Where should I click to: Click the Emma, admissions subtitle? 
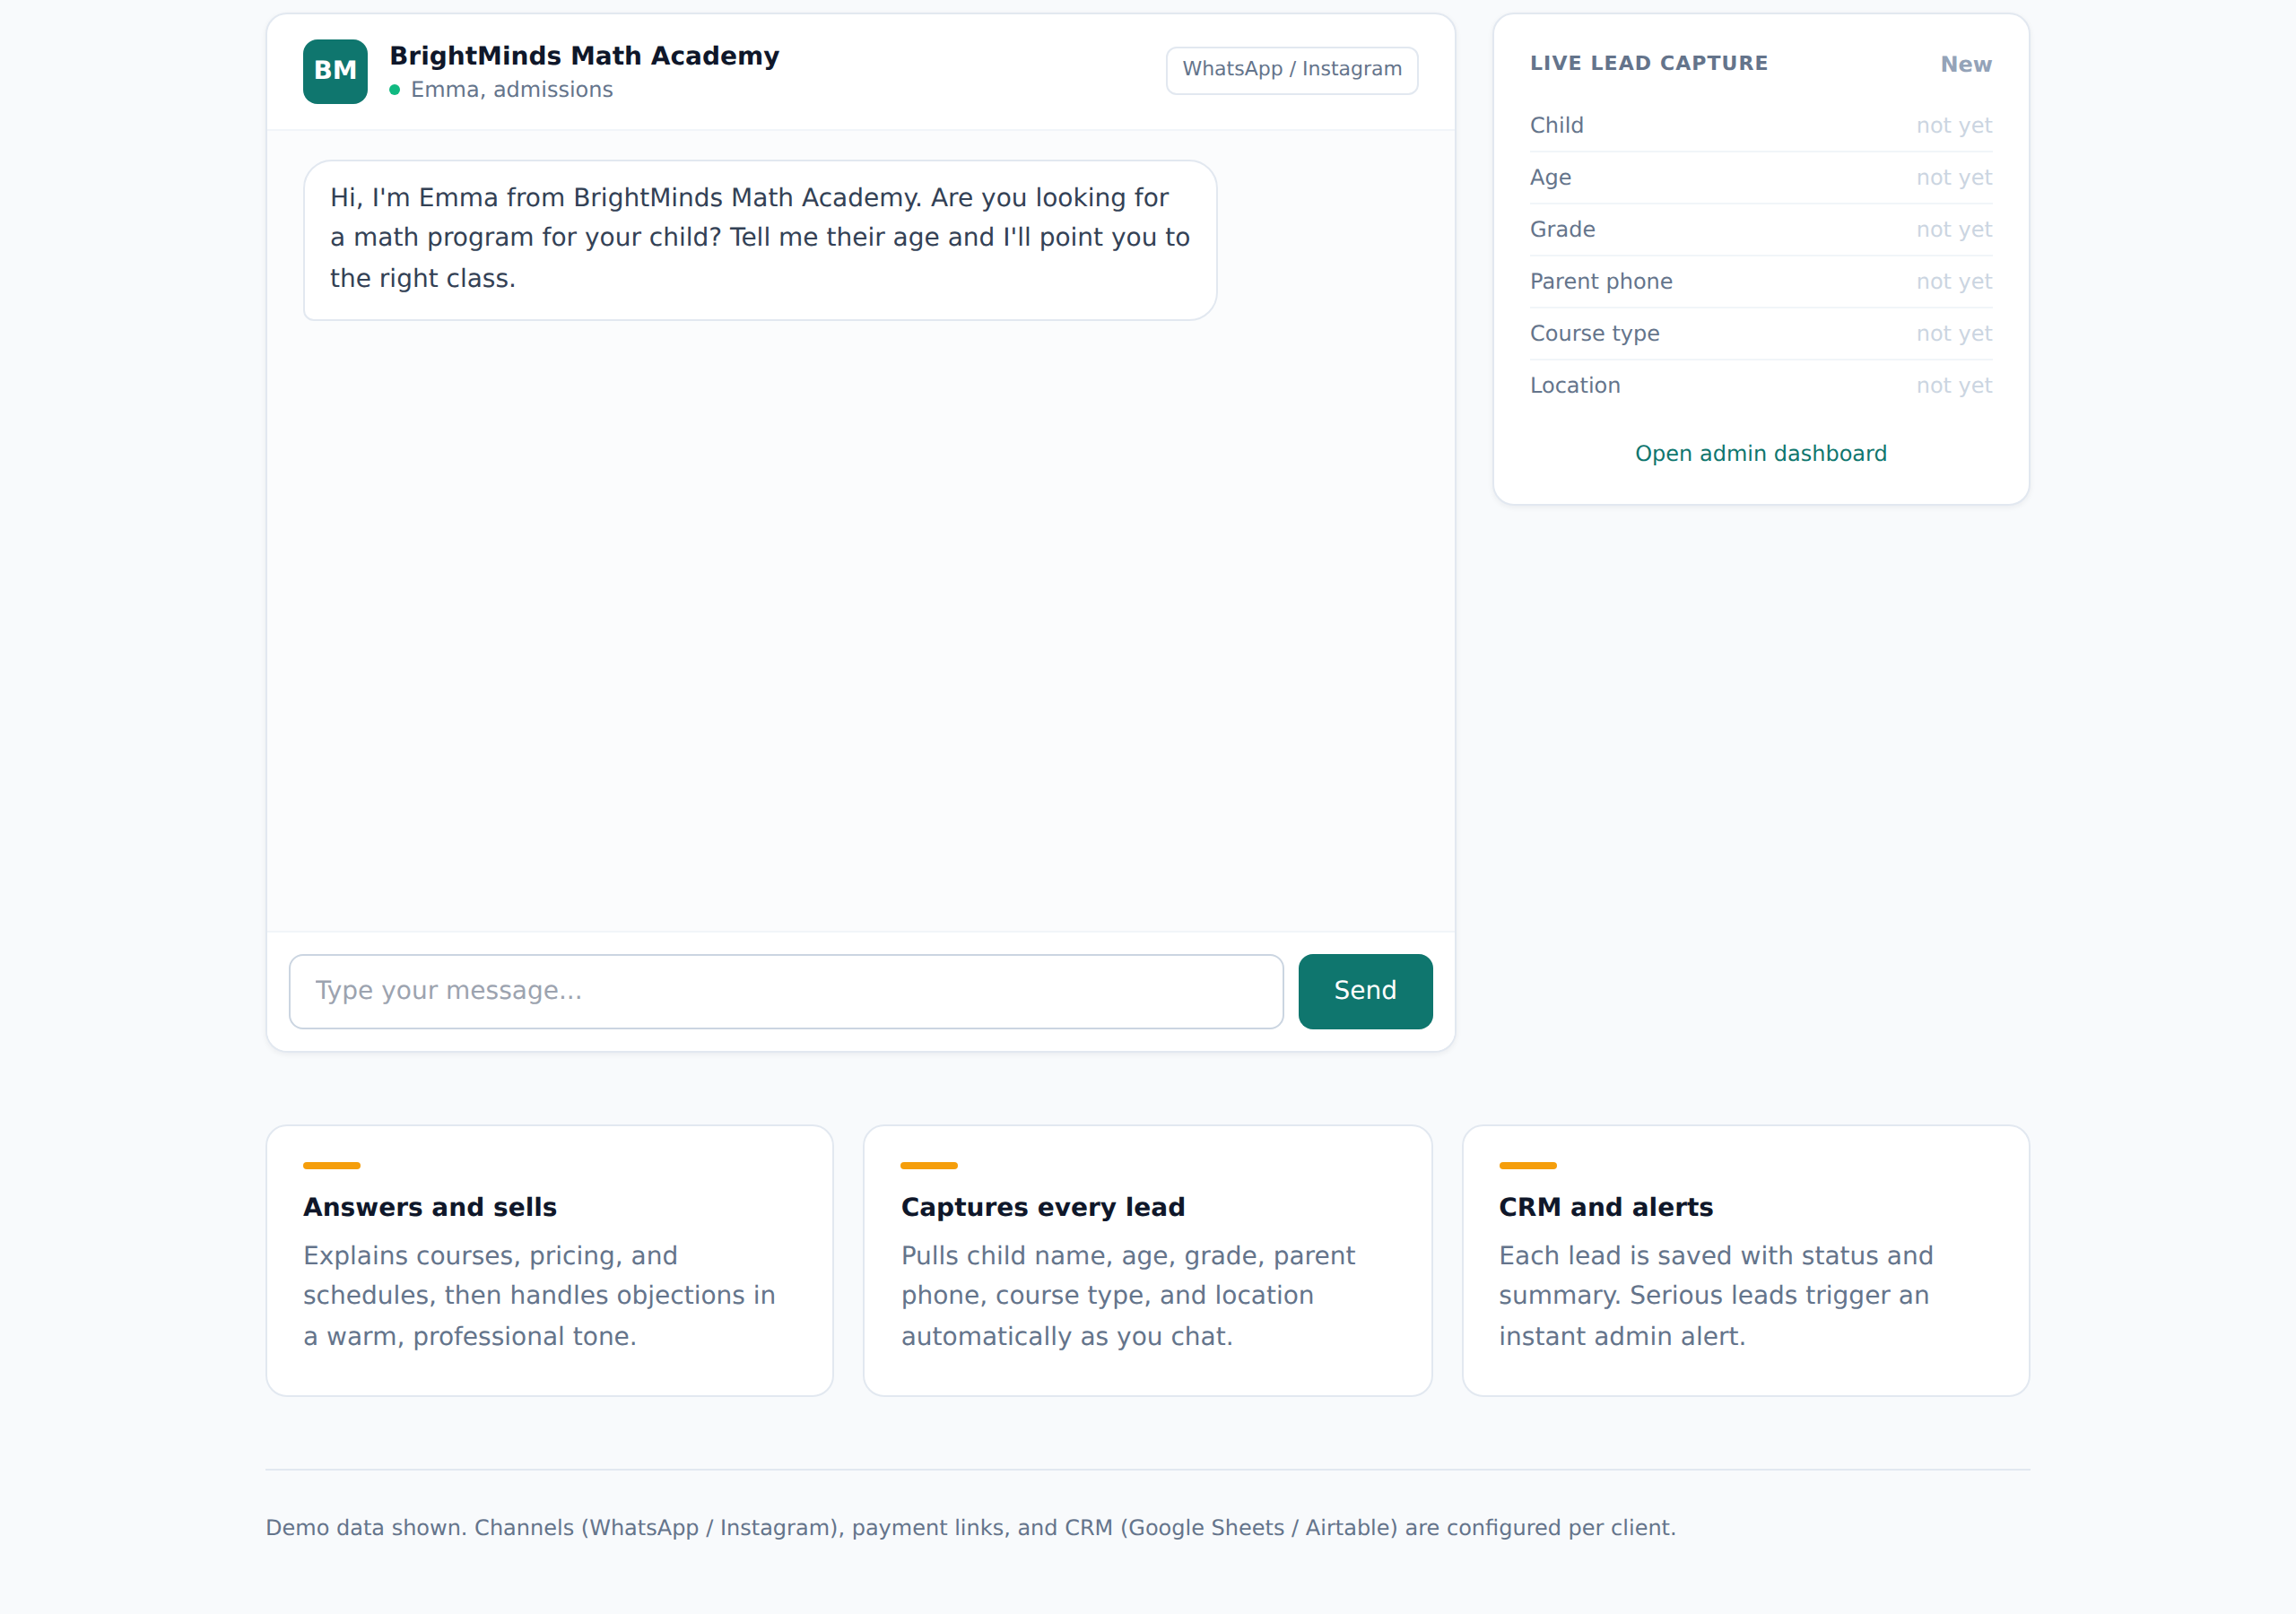(512, 90)
